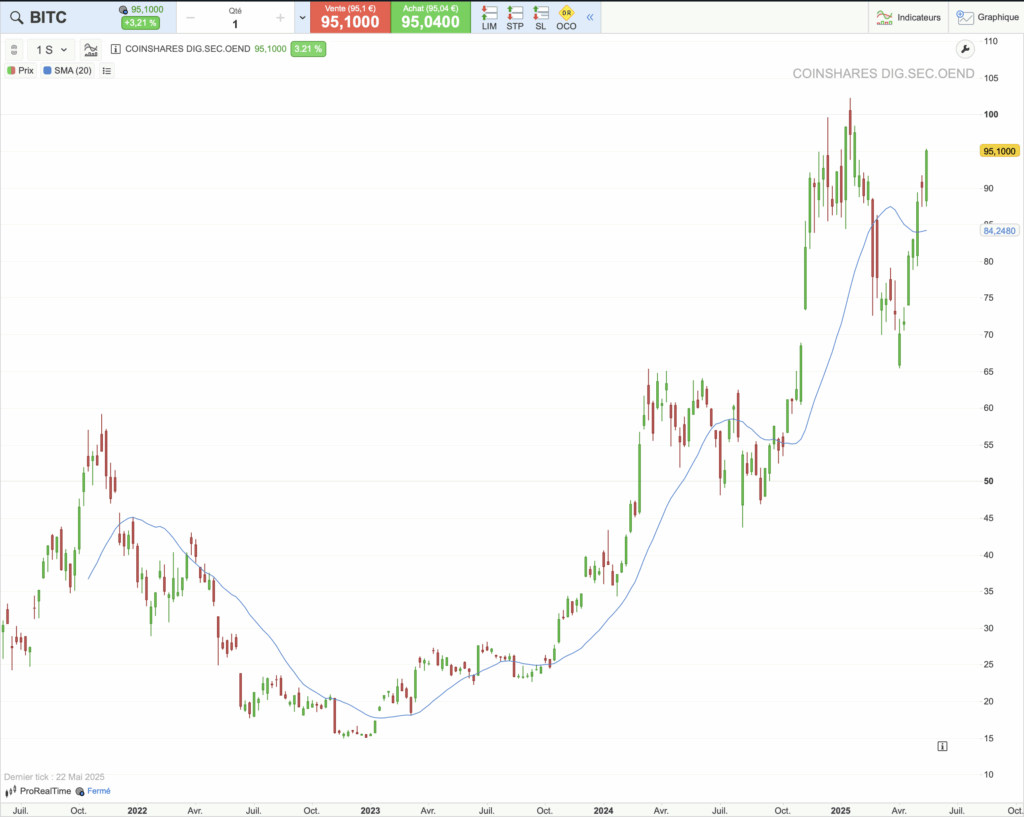Screen dimensions: 1024x817
Task: Click the 2022 label on the time axis
Action: (137, 810)
